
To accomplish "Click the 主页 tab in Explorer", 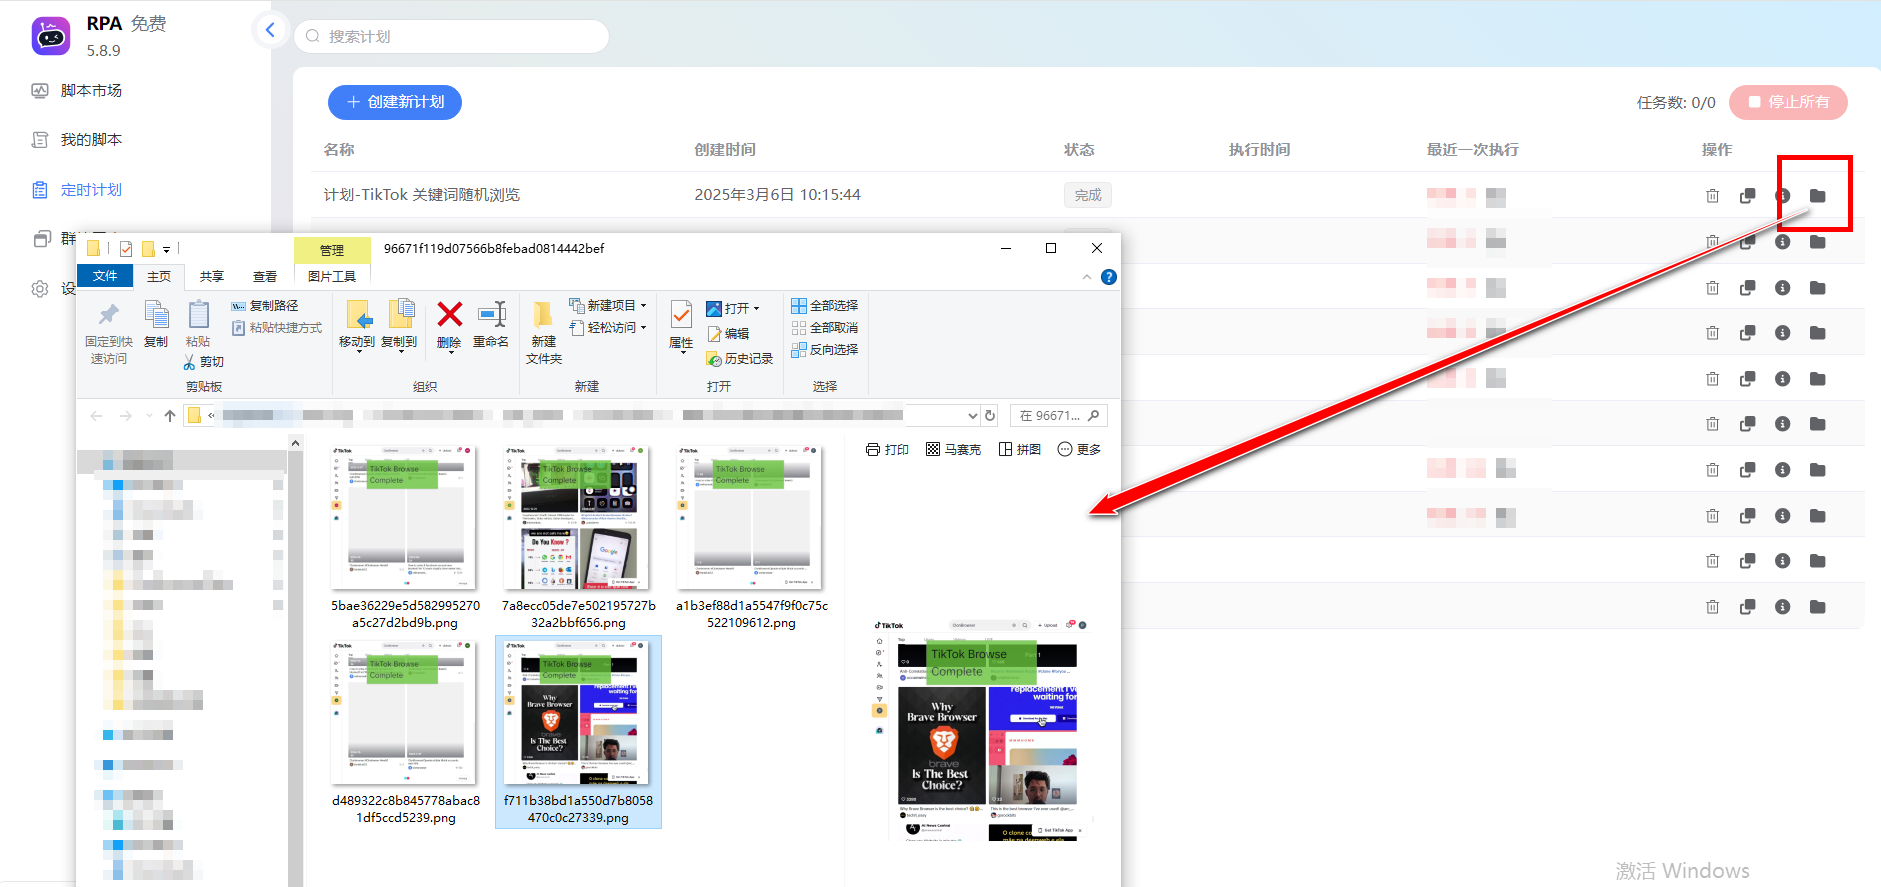I will click(x=159, y=277).
